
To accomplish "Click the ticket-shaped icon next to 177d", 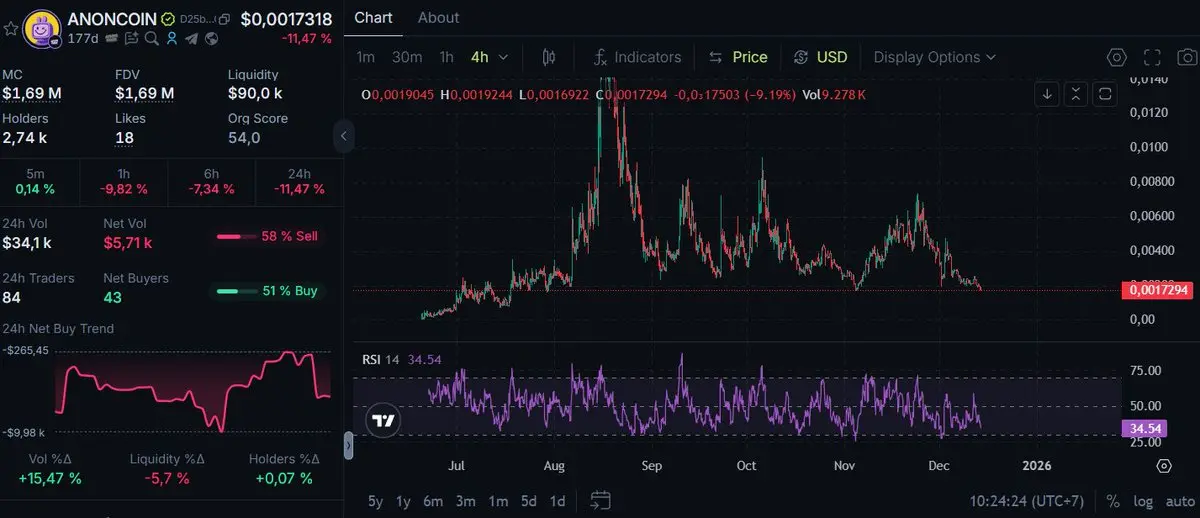I will [x=111, y=38].
